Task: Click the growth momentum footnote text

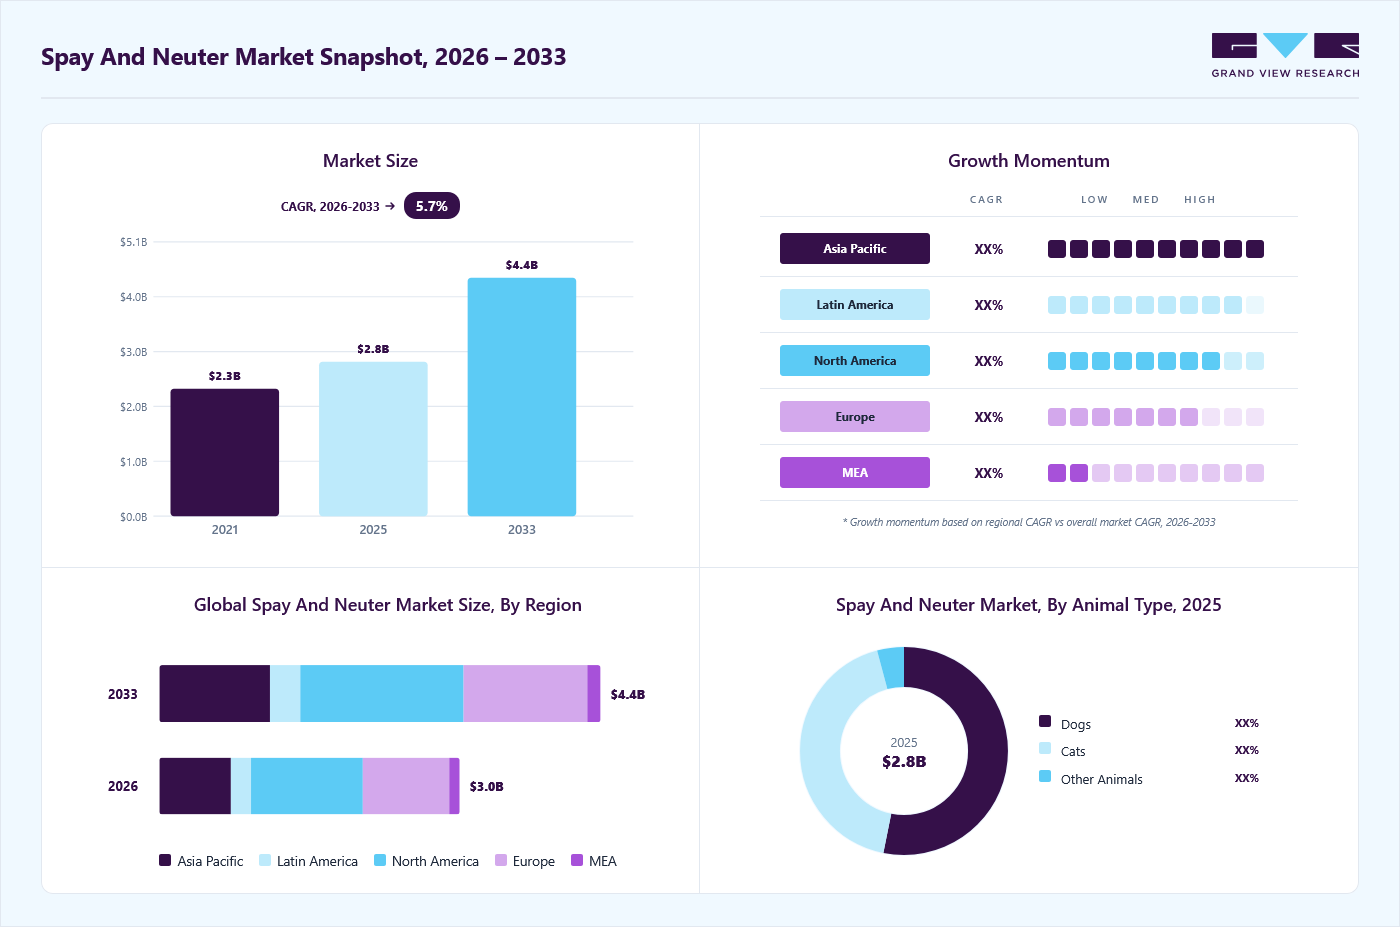Action: [x=1029, y=522]
